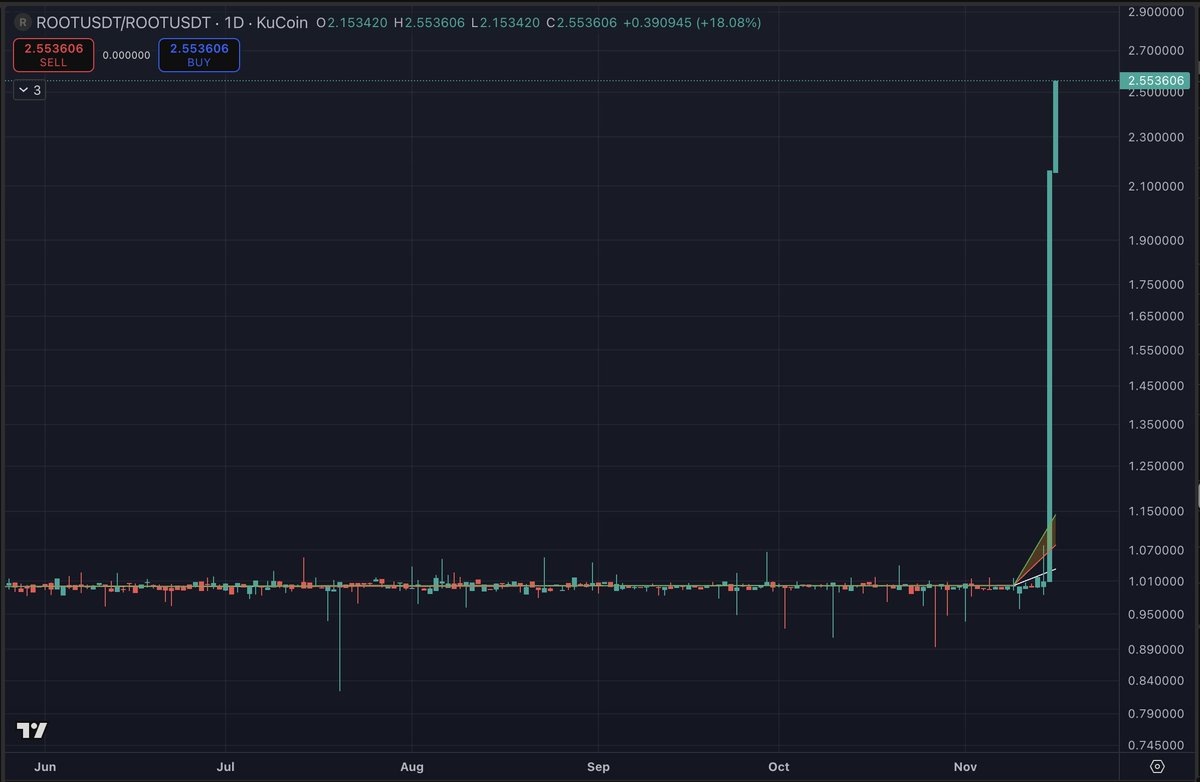Screen dimensions: 1200x782
Task: Open chart settings gear icon
Action: tap(1157, 767)
